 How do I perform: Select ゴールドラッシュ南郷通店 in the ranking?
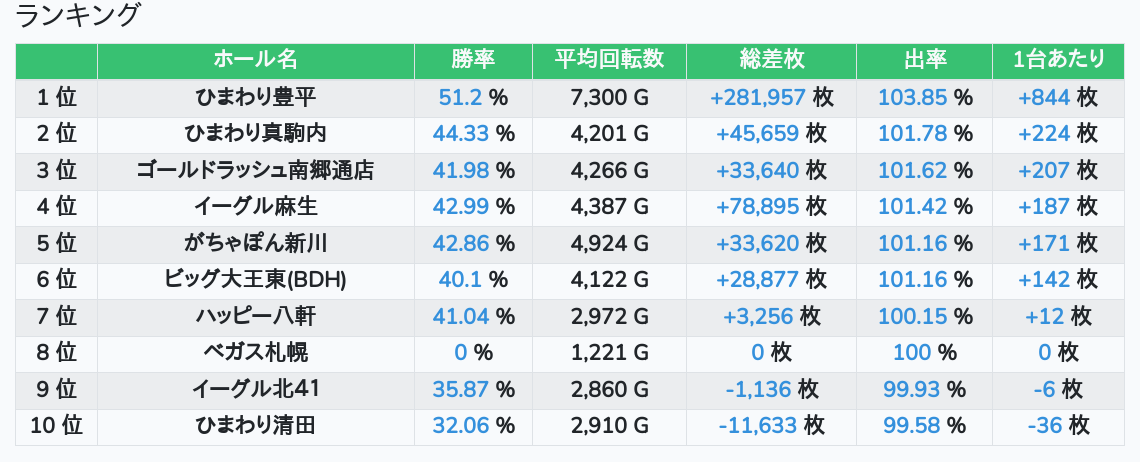point(255,170)
